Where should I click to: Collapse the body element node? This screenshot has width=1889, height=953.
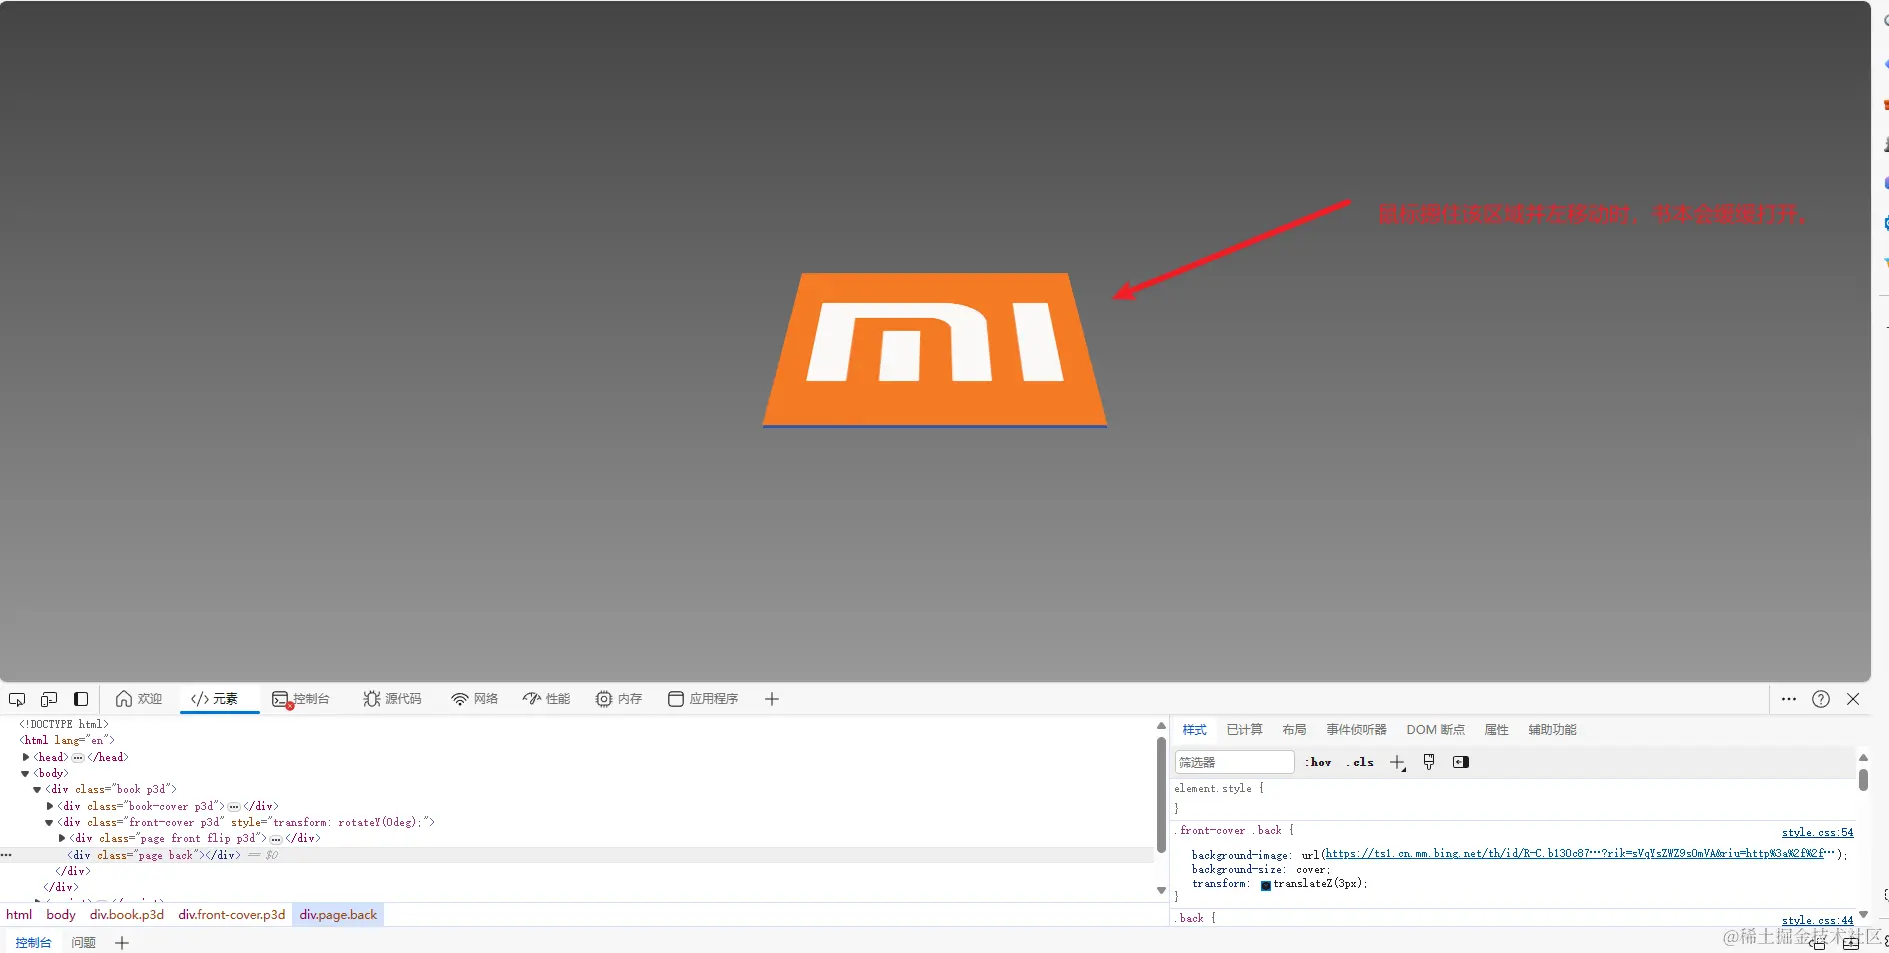(26, 773)
